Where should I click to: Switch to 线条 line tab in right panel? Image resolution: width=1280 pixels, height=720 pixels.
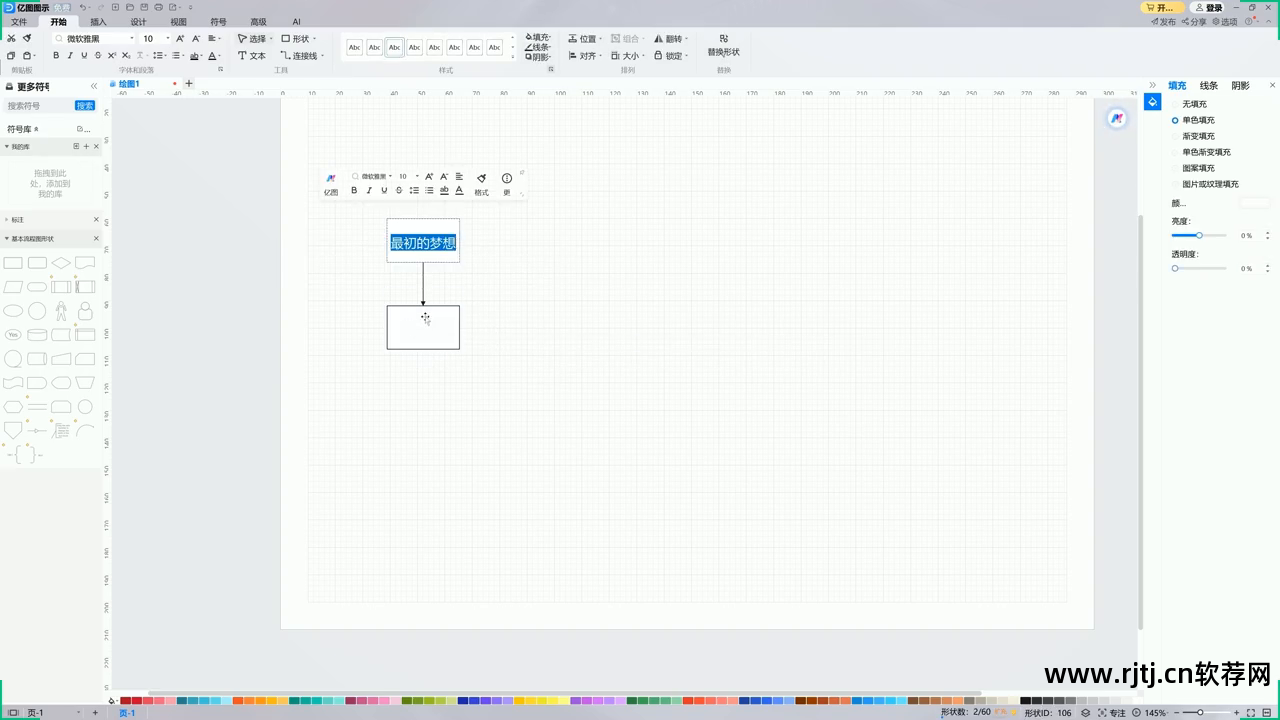(x=1209, y=86)
